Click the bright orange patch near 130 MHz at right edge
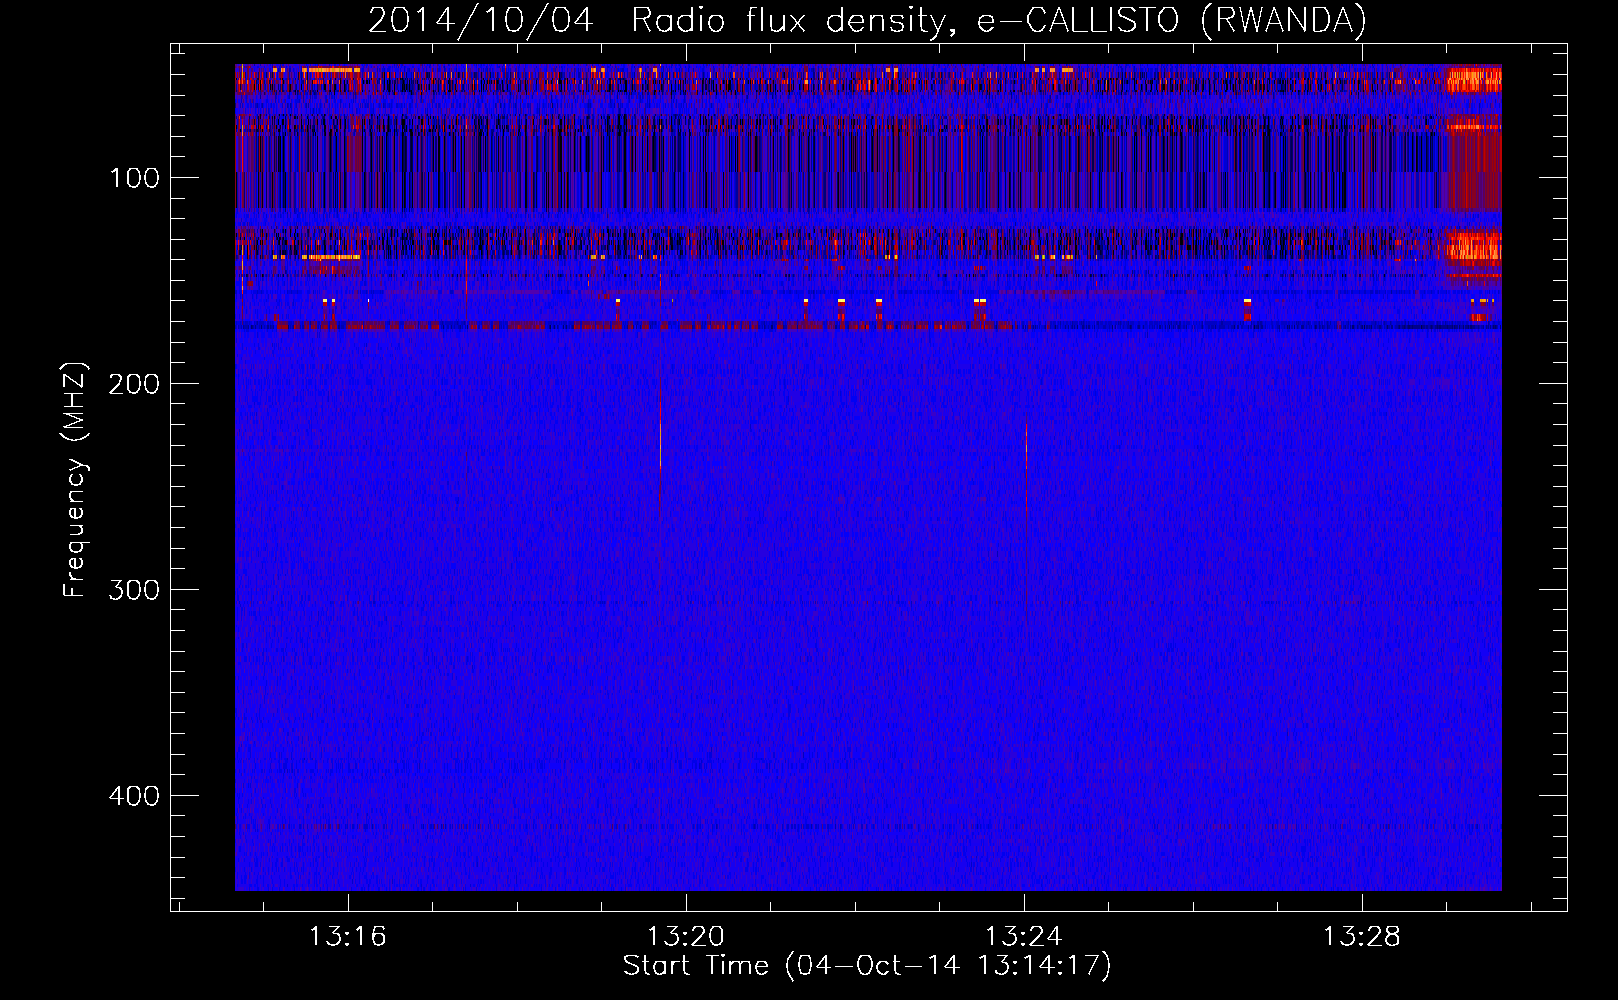This screenshot has height=1000, width=1618. (1474, 245)
